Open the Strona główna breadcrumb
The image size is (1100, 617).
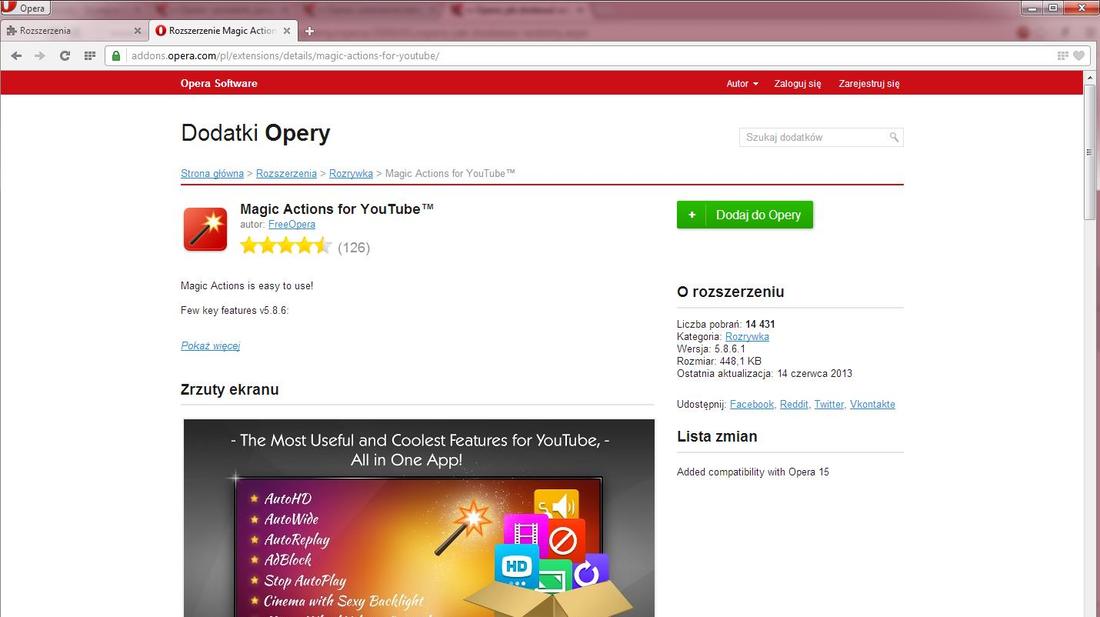coord(212,173)
